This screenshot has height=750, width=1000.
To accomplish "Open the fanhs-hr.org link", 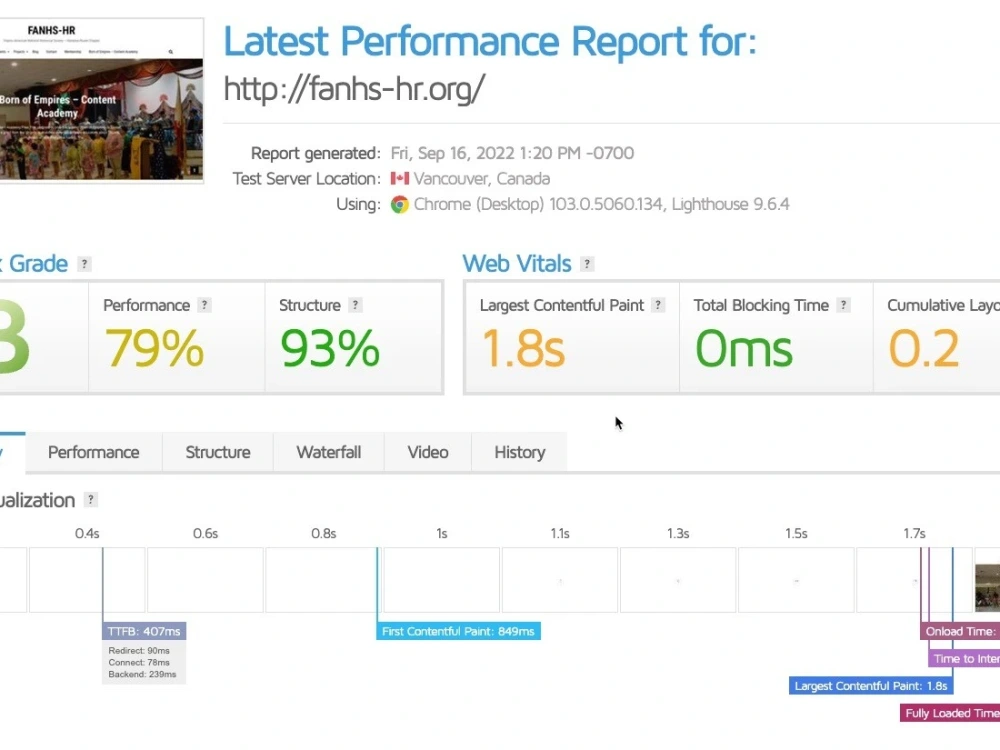I will tap(354, 88).
